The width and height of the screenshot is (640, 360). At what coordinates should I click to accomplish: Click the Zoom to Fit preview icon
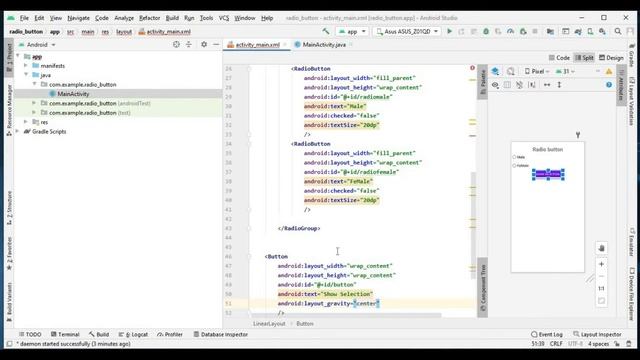601,301
